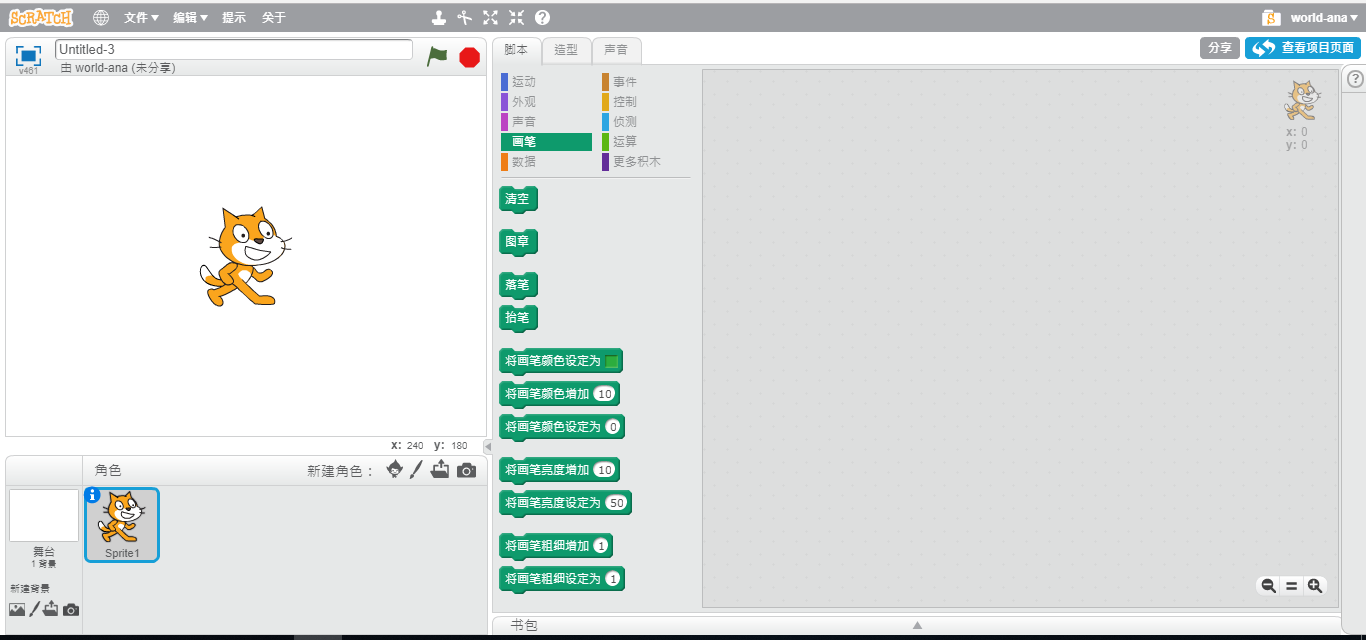Open Sprite1 info button
Viewport: 1366px width, 640px height.
pyautogui.click(x=92, y=494)
